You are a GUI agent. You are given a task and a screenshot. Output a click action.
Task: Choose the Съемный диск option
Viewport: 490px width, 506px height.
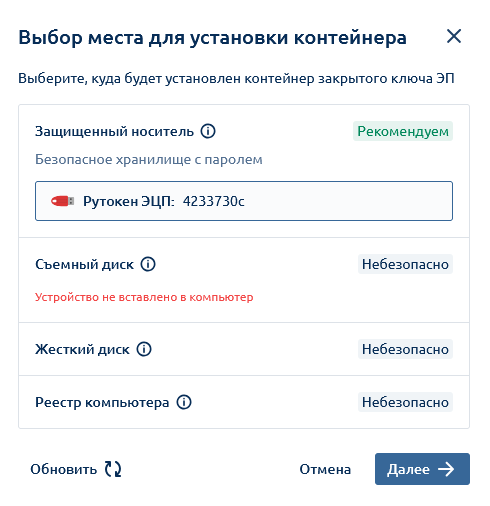244,280
